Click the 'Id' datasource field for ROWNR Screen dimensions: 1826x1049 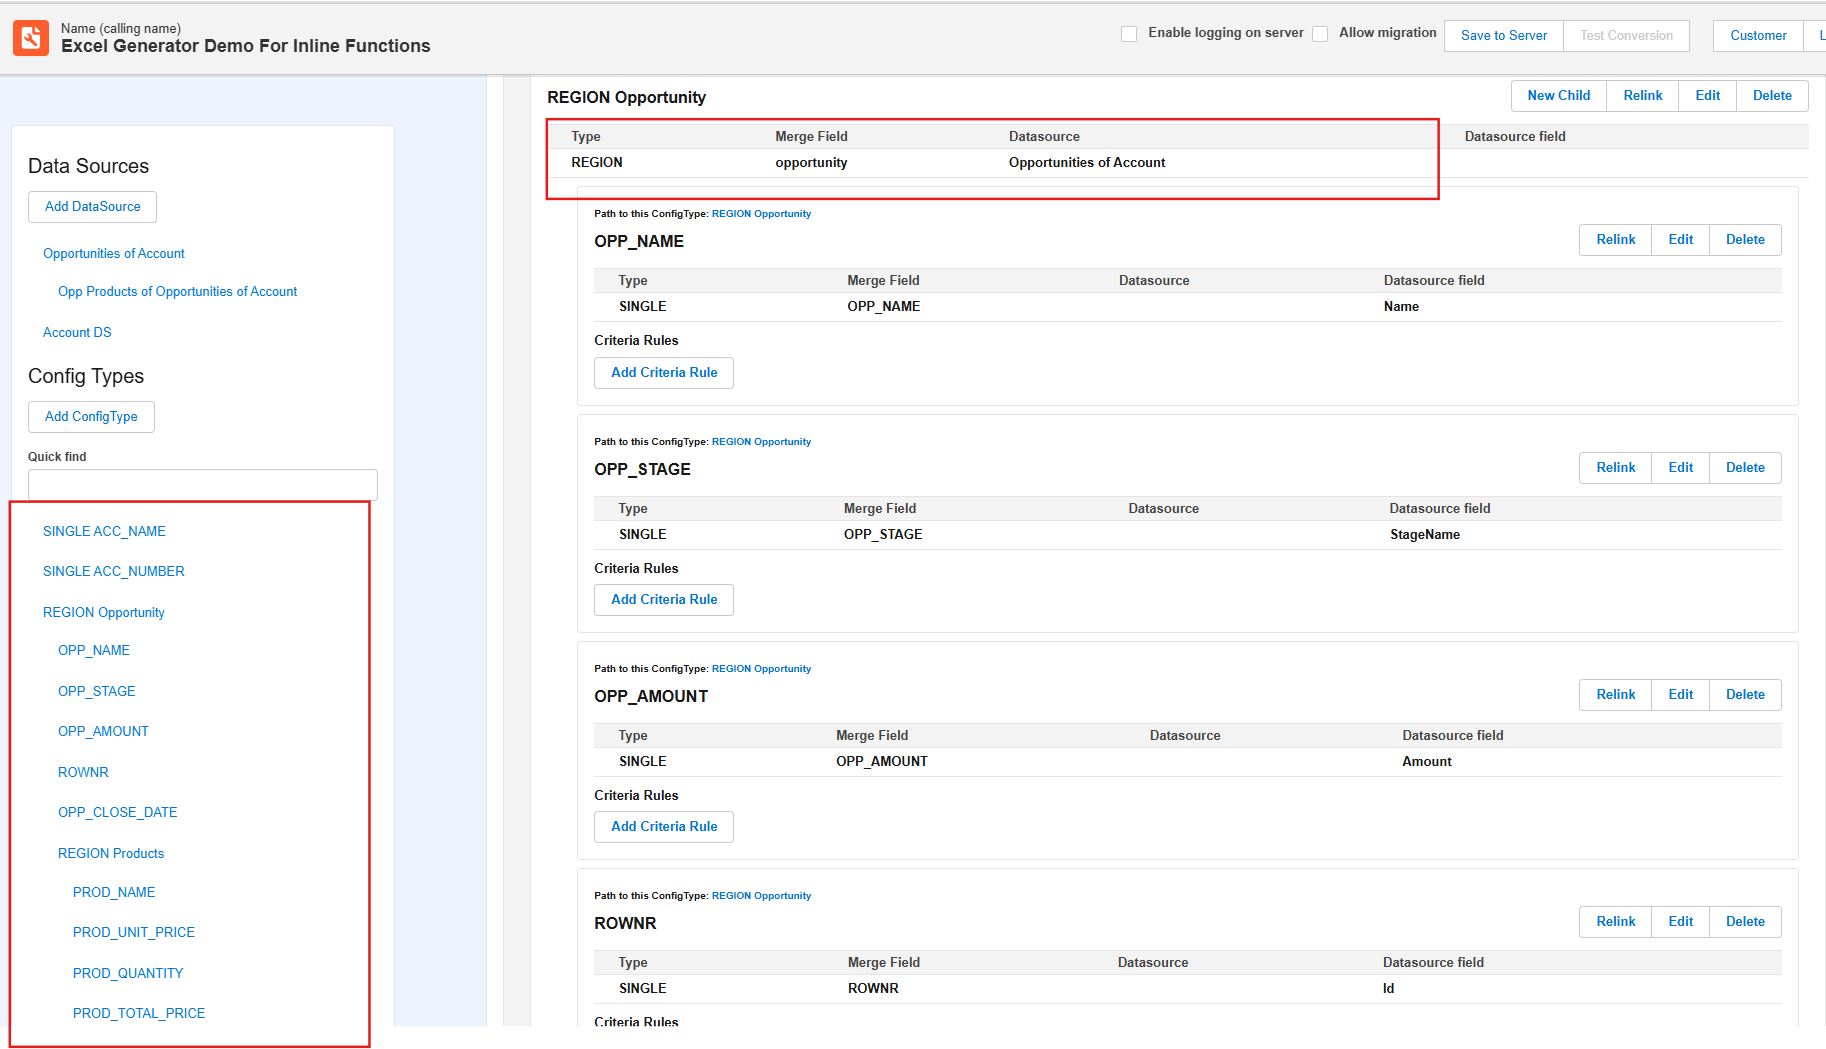(1388, 989)
